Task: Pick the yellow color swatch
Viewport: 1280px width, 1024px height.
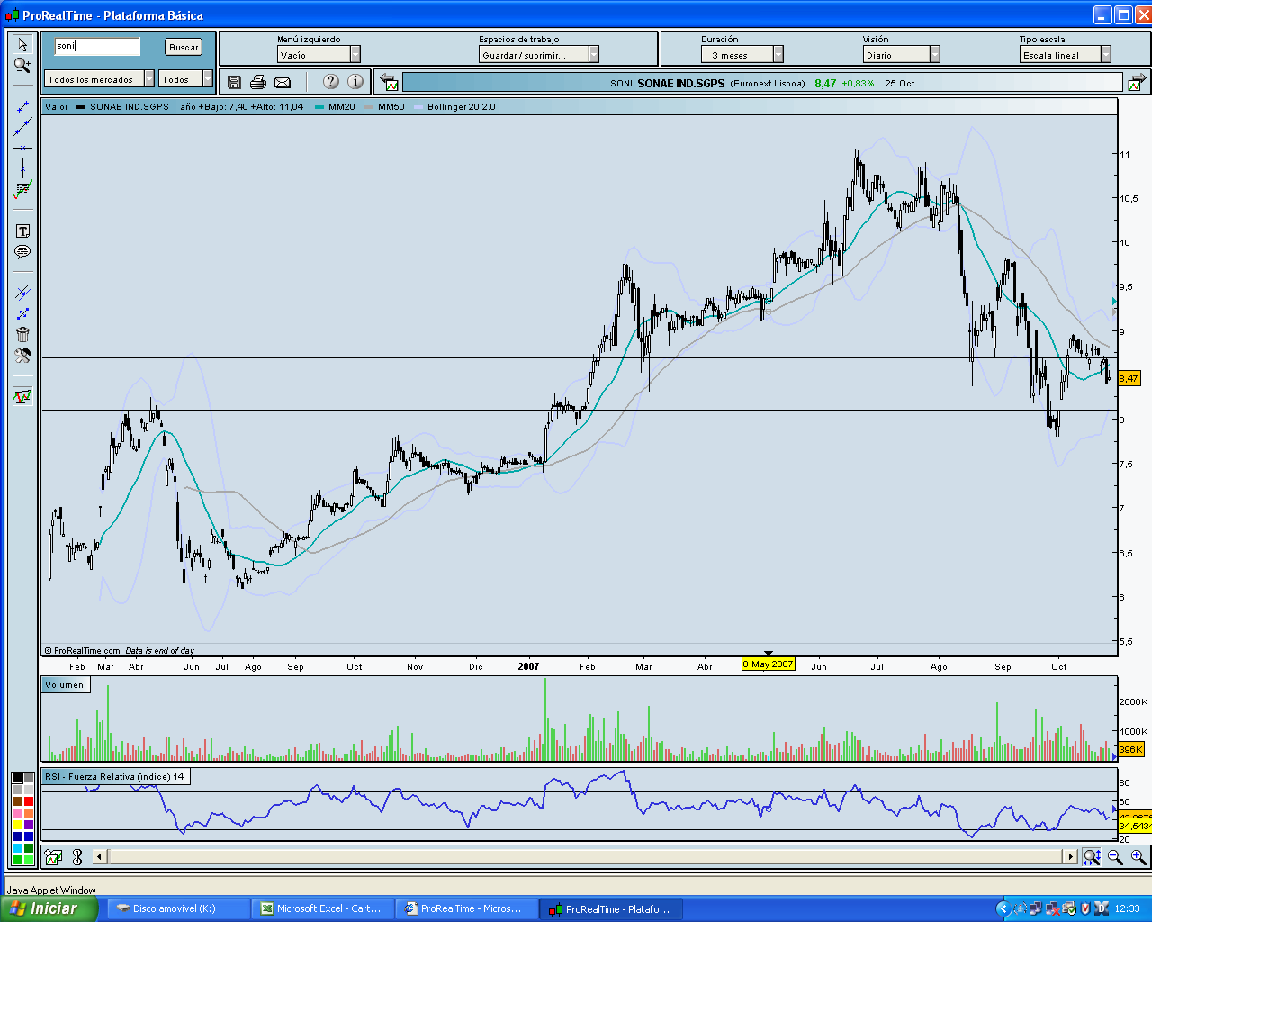Action: 17,824
